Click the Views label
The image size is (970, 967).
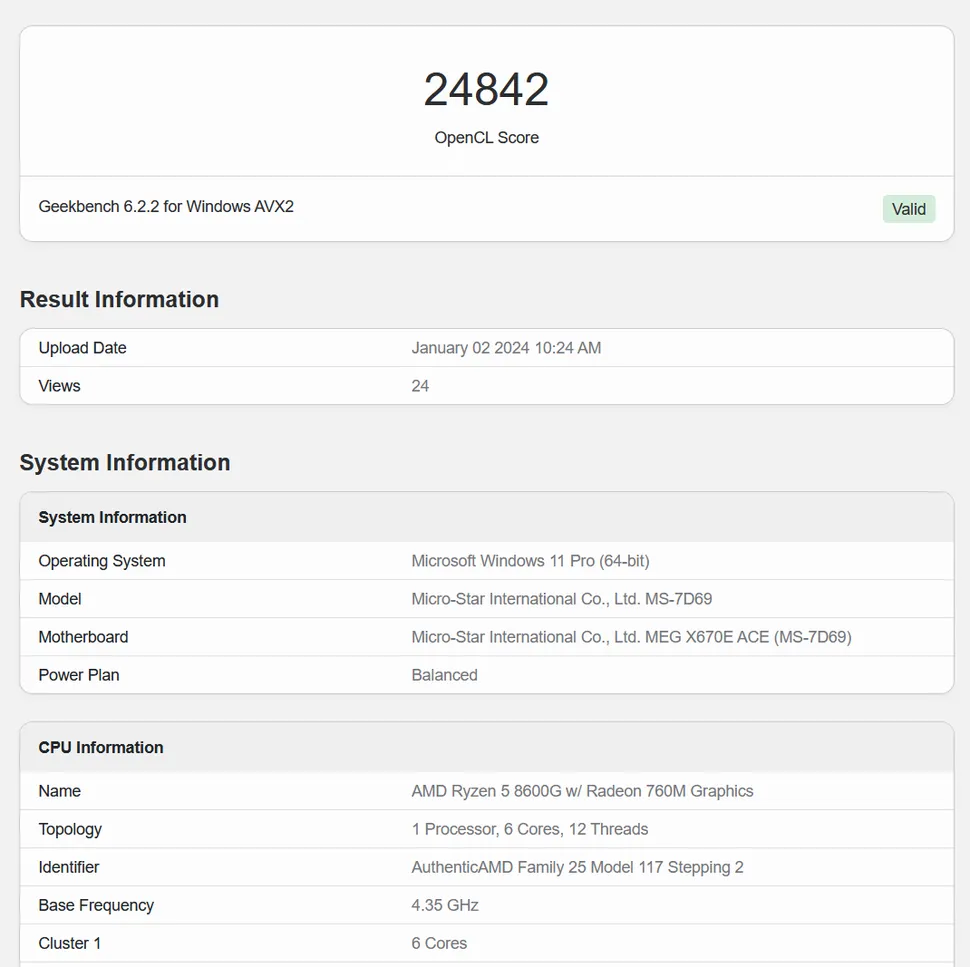pyautogui.click(x=59, y=386)
